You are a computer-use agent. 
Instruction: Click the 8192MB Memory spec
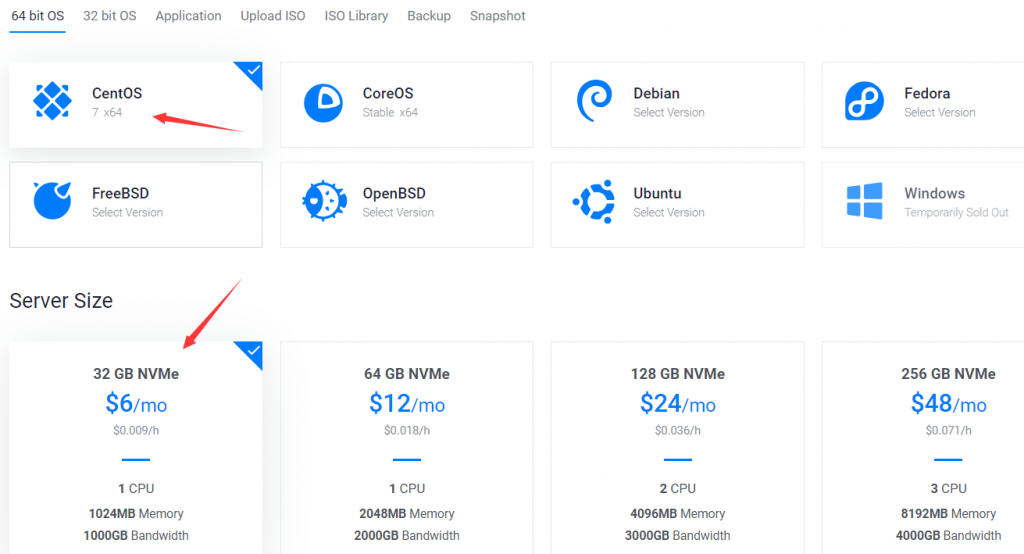(x=948, y=513)
